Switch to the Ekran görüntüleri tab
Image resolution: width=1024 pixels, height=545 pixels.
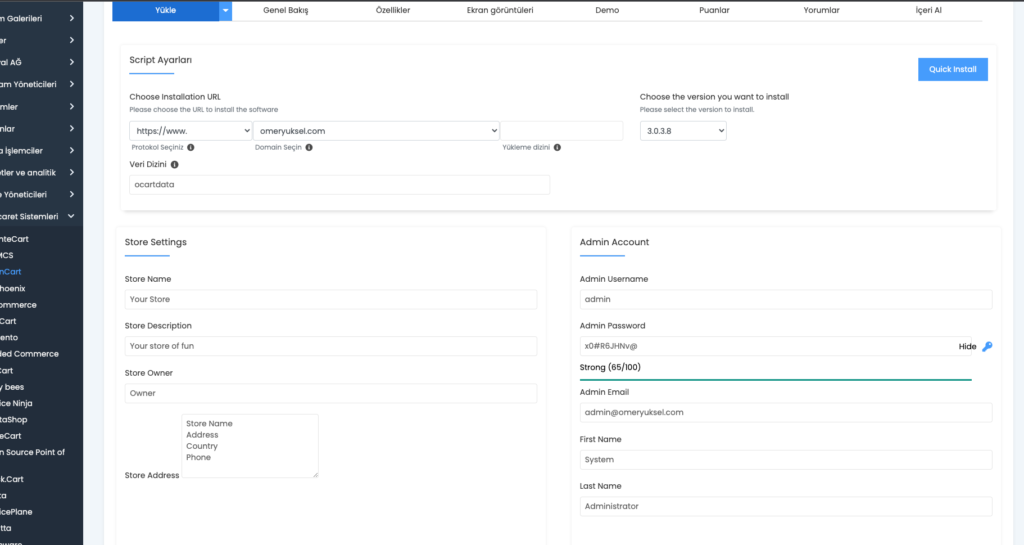(x=500, y=10)
